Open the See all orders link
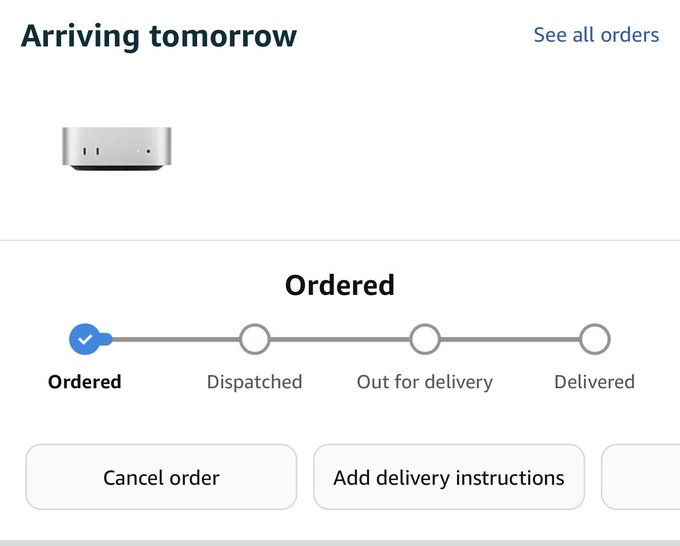The image size is (680, 546). point(596,35)
